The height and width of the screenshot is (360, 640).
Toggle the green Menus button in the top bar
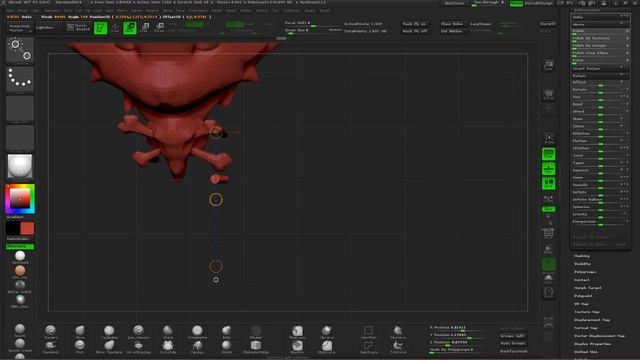[516, 3]
